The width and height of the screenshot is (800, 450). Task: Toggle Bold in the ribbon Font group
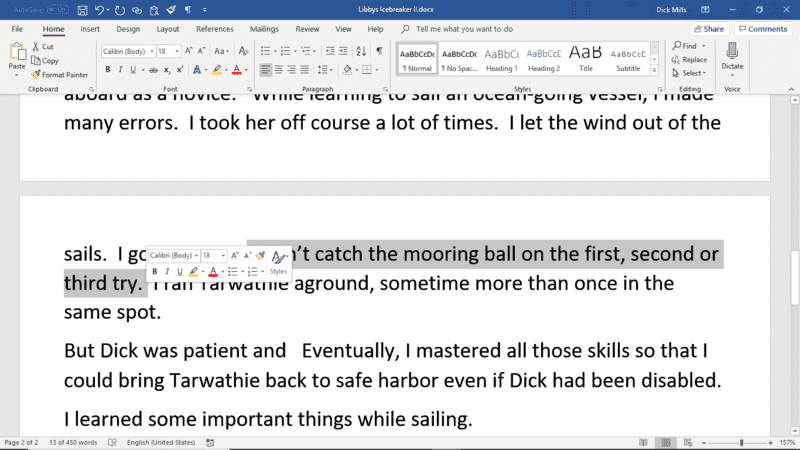pyautogui.click(x=108, y=70)
